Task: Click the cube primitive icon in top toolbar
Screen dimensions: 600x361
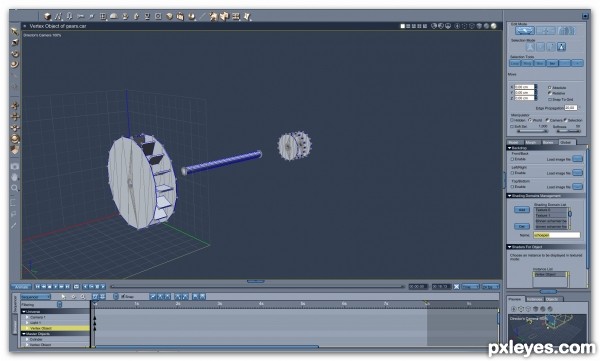Action: click(x=47, y=16)
